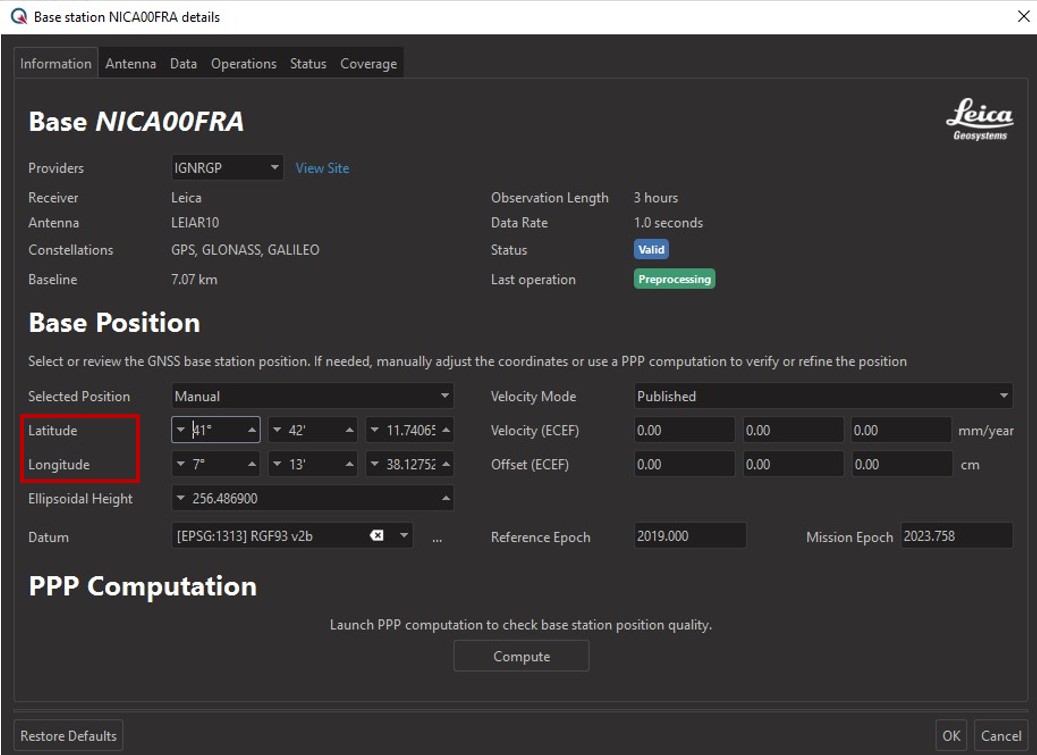Expand the Datum dropdown arrow
This screenshot has width=1037, height=755.
pos(404,536)
